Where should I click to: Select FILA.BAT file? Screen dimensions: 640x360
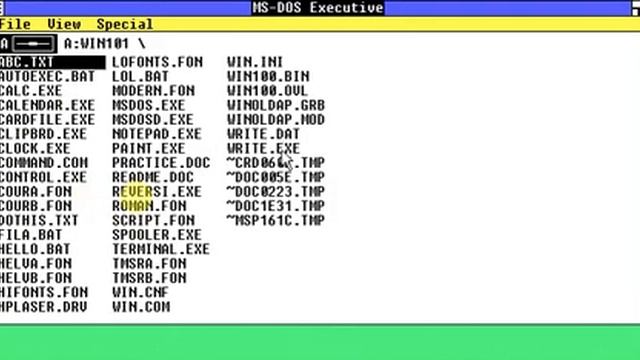click(31, 235)
